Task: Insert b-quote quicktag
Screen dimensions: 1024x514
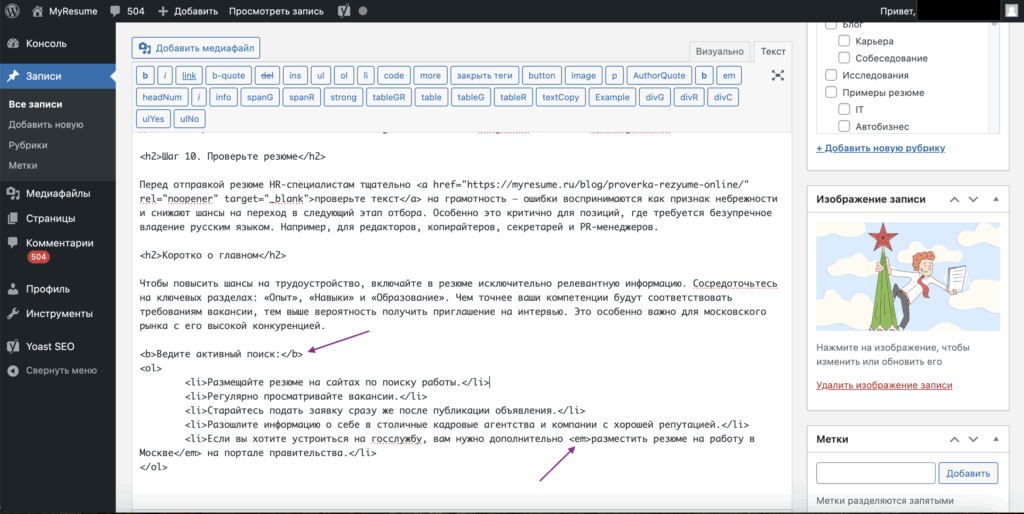Action: [x=229, y=76]
